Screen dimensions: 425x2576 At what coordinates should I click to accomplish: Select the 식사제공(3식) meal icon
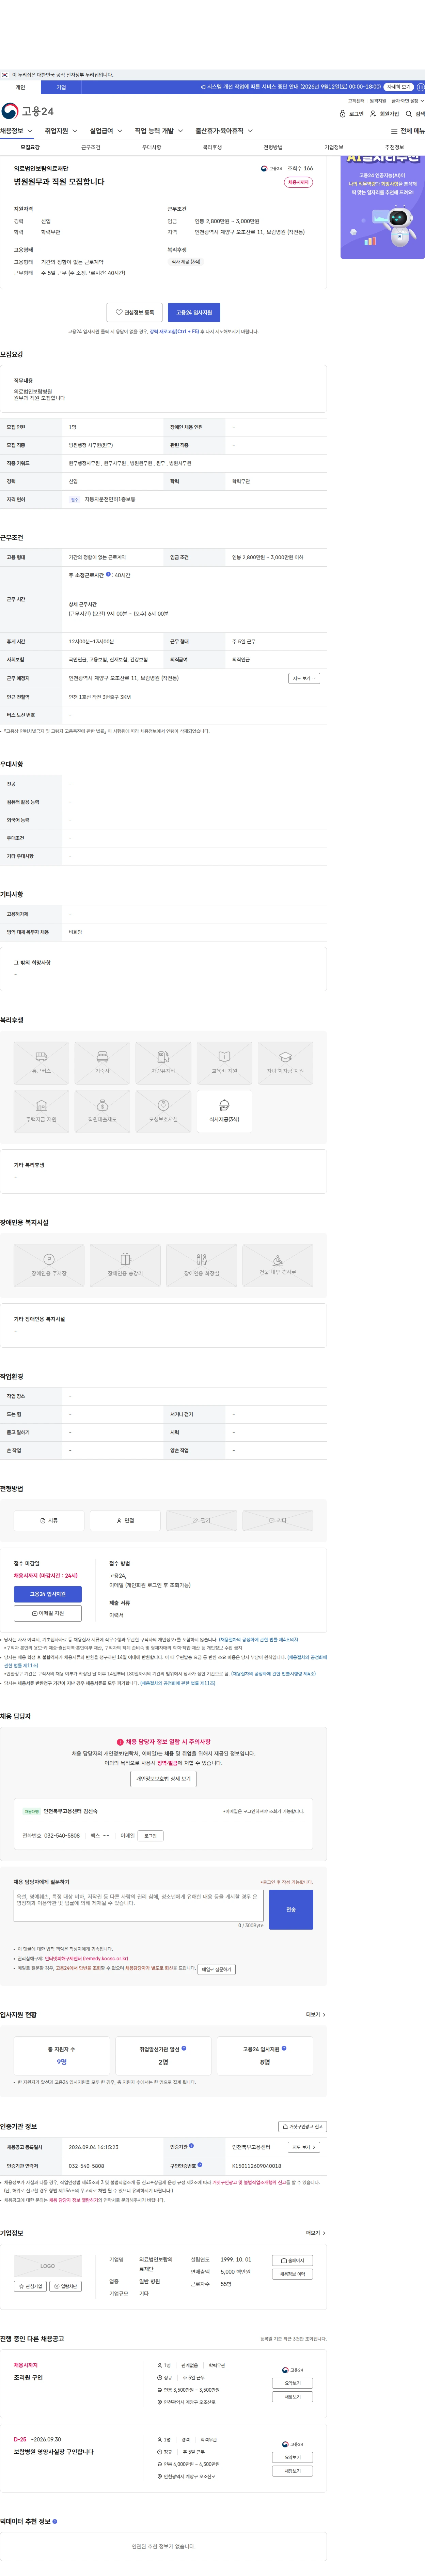tap(224, 1111)
